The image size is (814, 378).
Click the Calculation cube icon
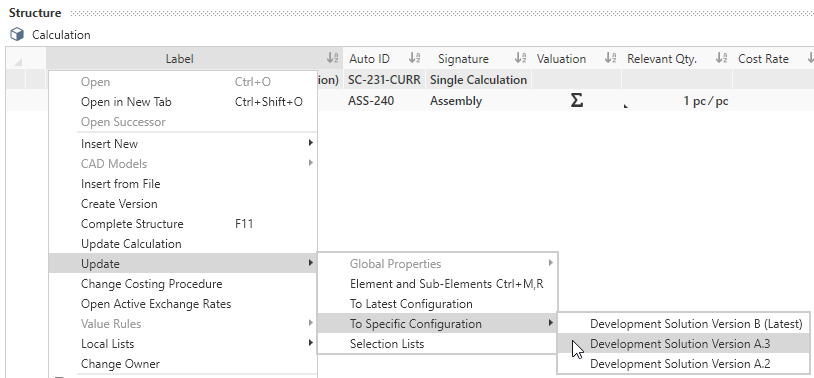coord(17,35)
